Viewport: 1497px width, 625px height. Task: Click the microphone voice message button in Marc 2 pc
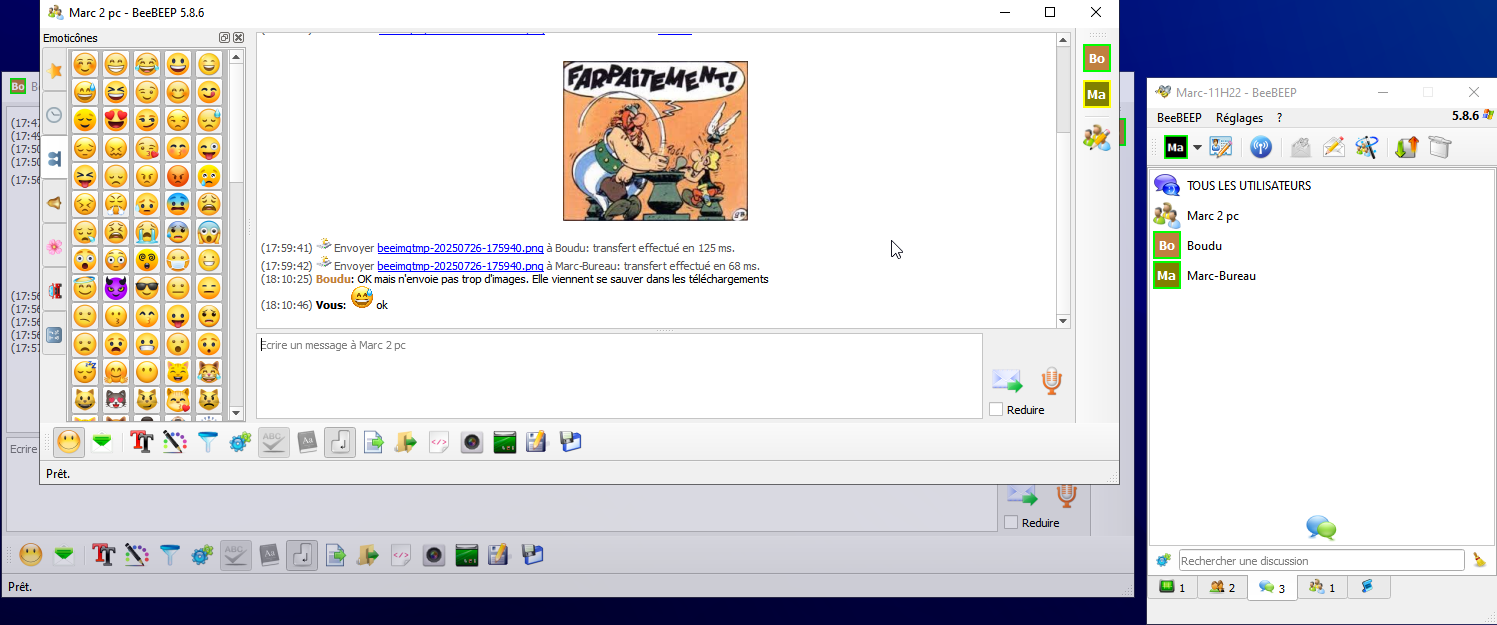point(1051,380)
